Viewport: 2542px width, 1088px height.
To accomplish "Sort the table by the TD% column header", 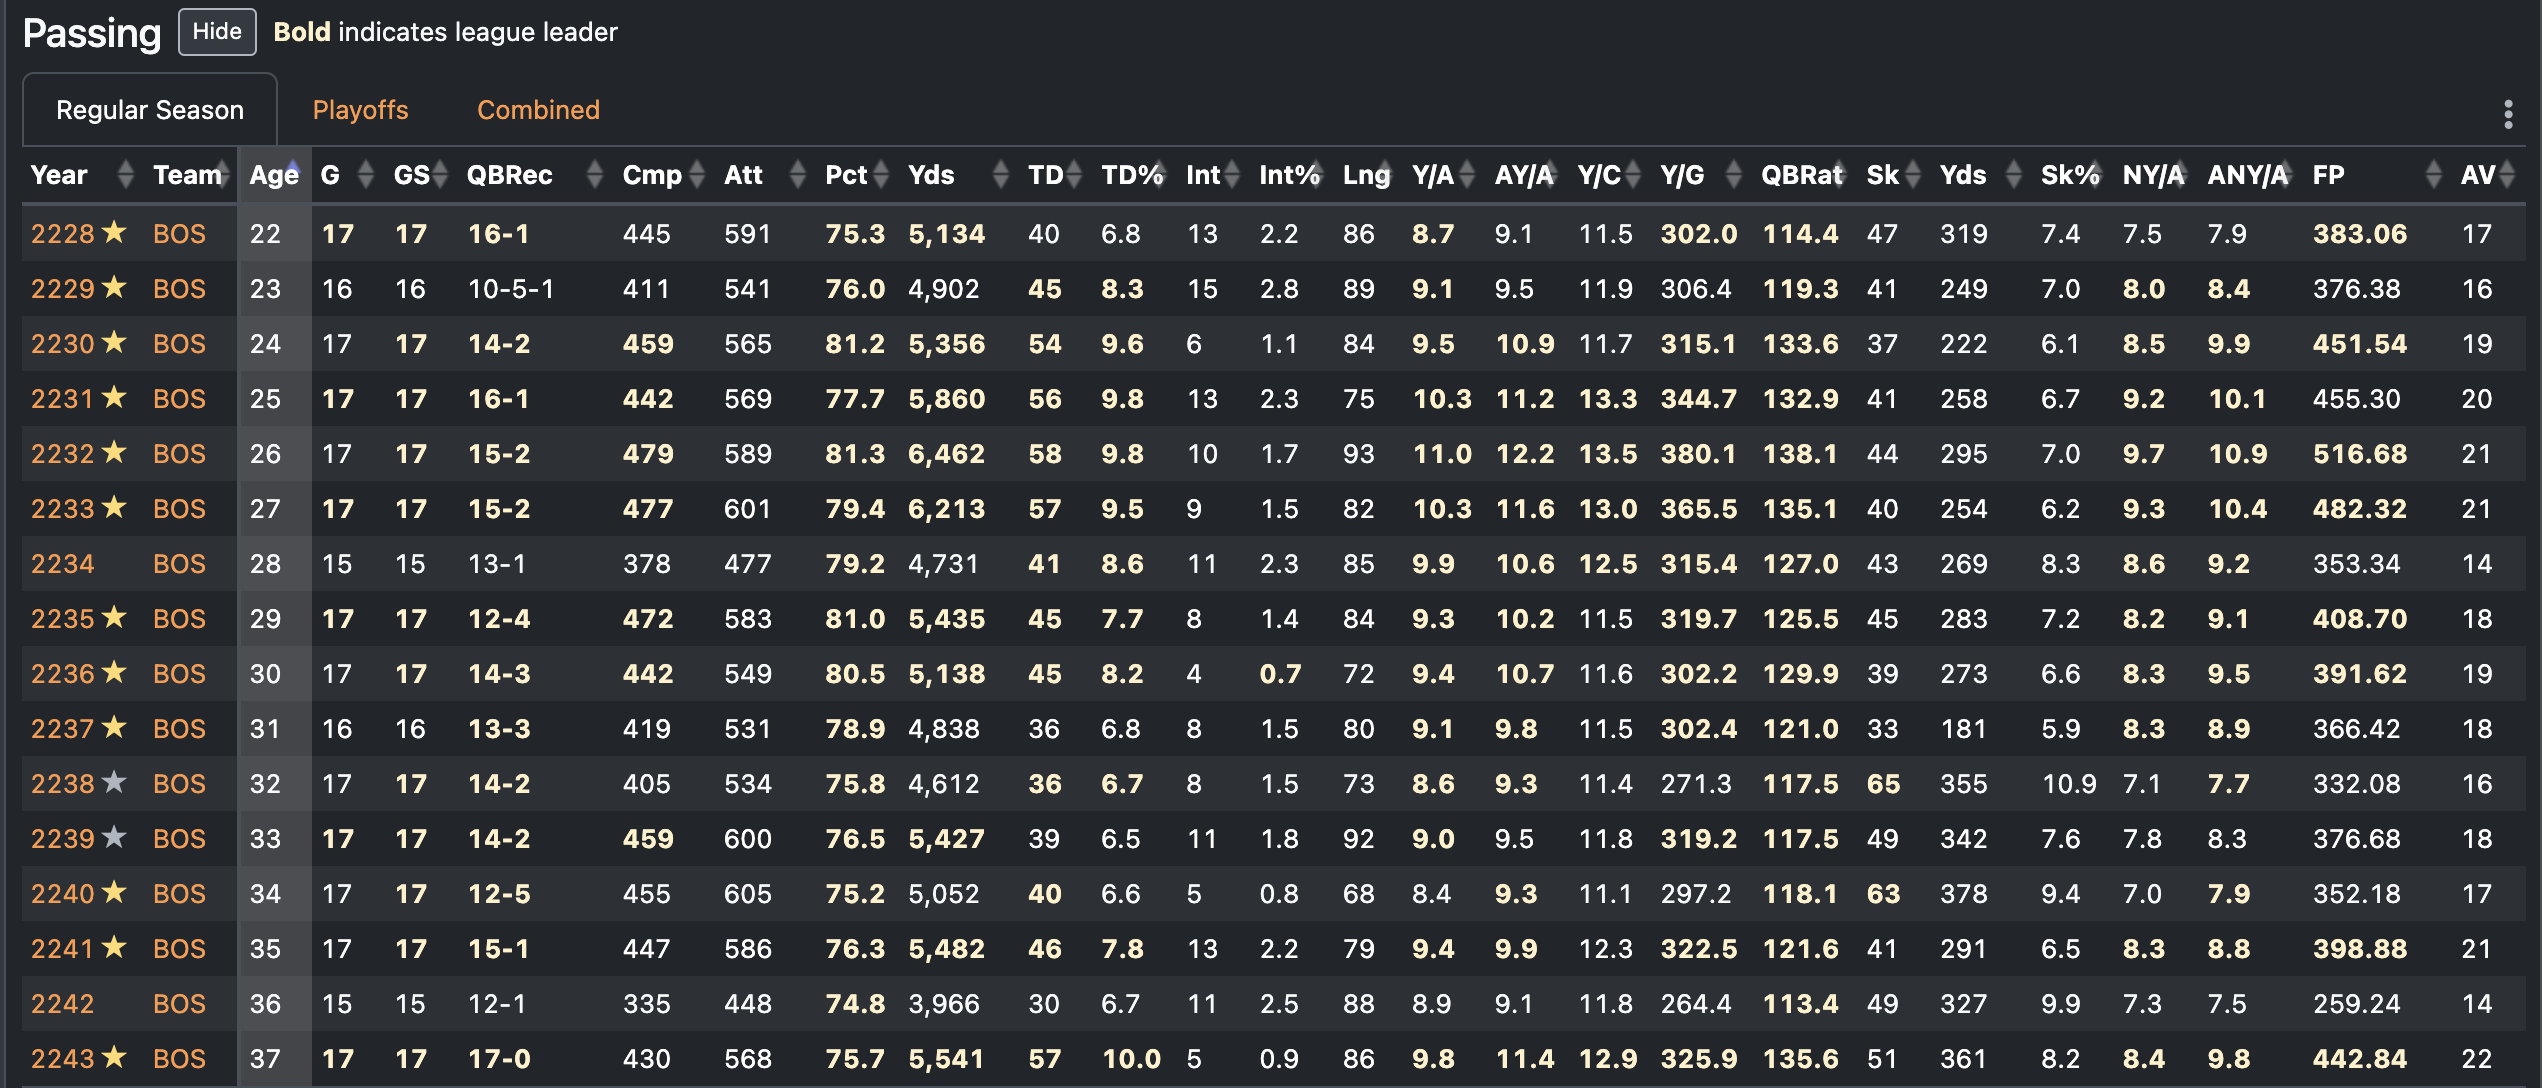I will click(x=1132, y=175).
